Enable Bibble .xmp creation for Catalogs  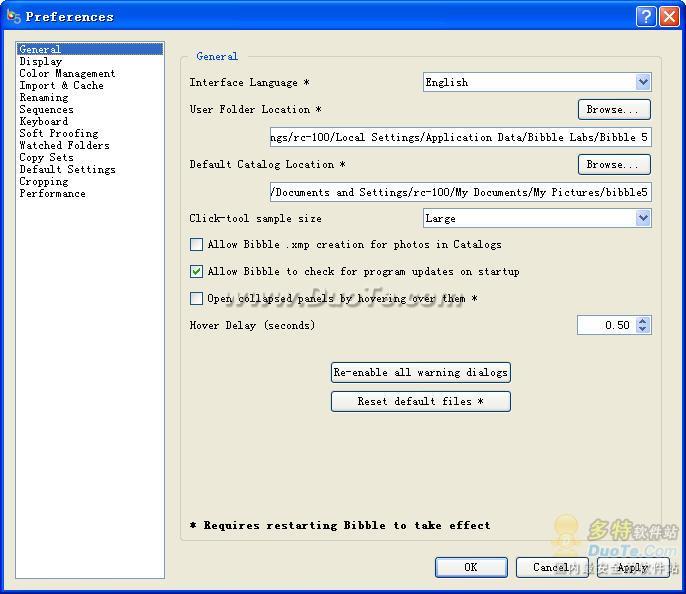click(x=196, y=244)
